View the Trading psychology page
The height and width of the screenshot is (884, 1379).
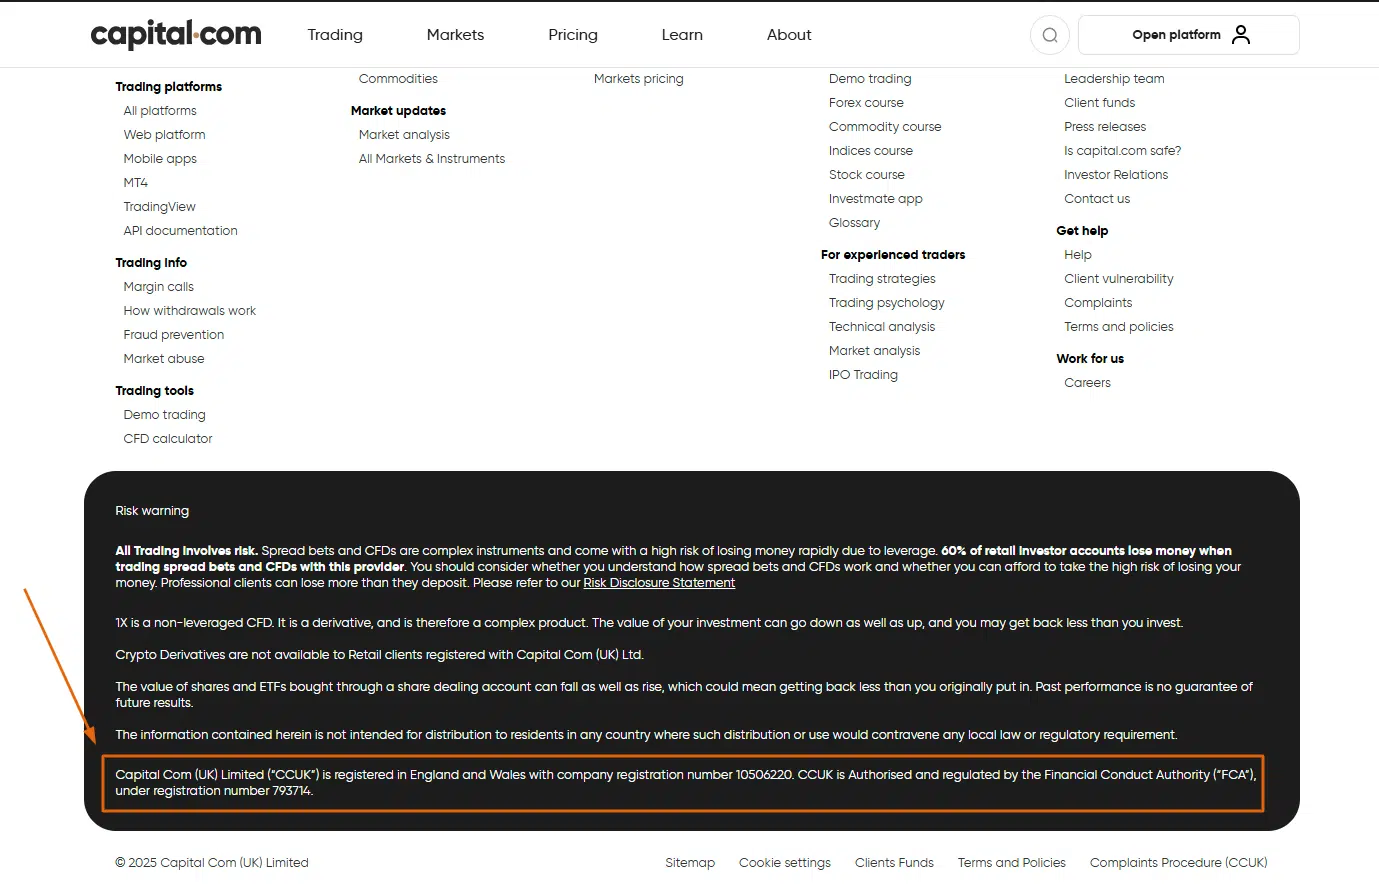pyautogui.click(x=886, y=303)
